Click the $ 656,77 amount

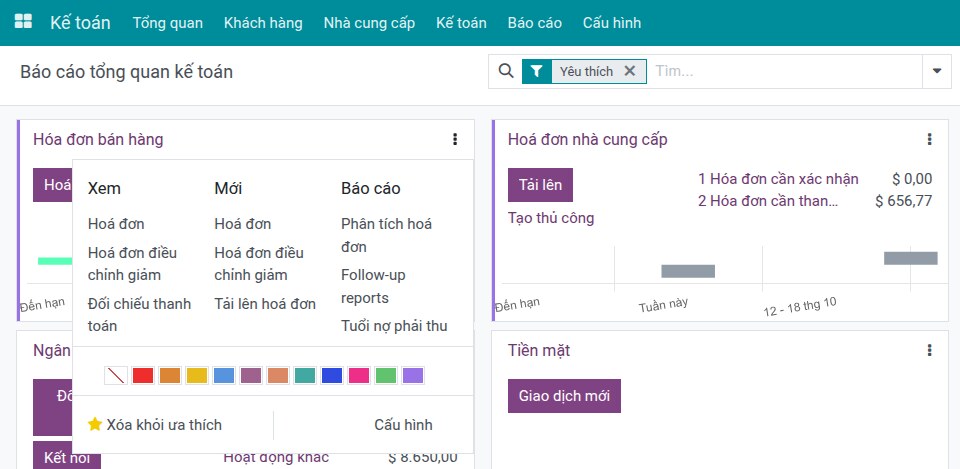pyautogui.click(x=904, y=201)
